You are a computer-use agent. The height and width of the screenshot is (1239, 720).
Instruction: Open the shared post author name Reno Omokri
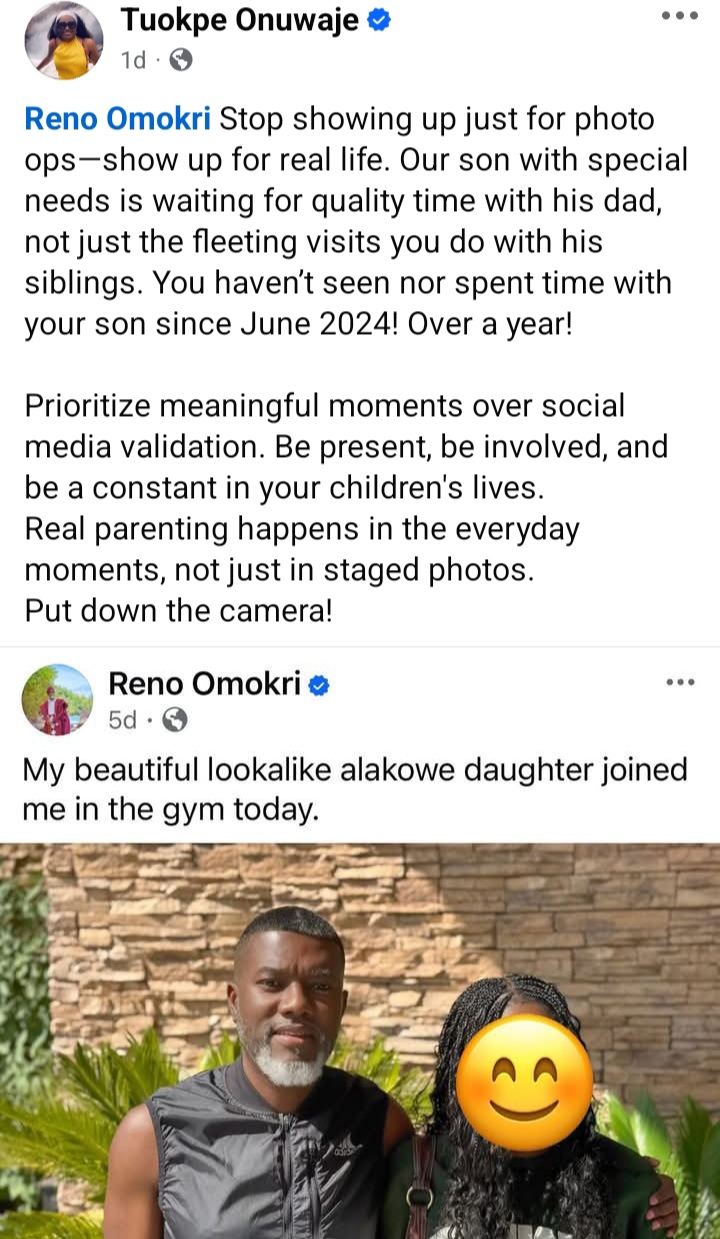tap(204, 684)
